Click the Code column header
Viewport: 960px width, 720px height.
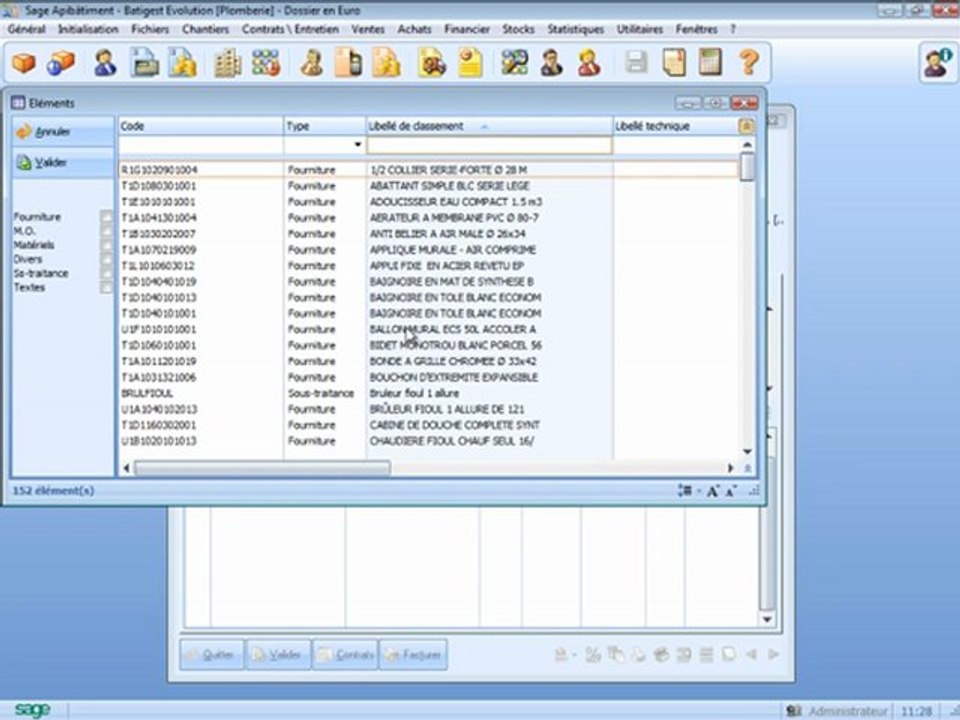pyautogui.click(x=200, y=126)
